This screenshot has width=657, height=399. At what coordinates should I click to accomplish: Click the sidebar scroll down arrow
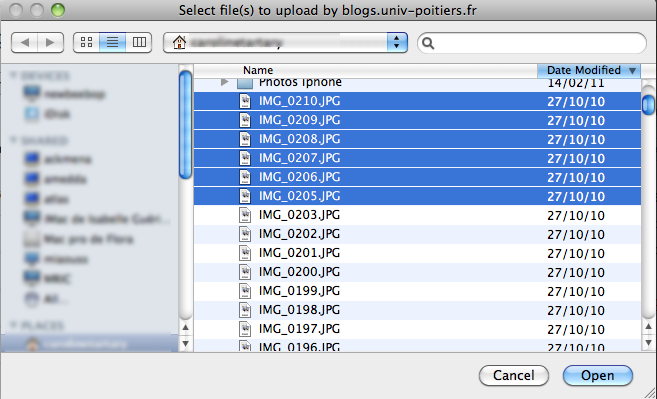pos(186,344)
